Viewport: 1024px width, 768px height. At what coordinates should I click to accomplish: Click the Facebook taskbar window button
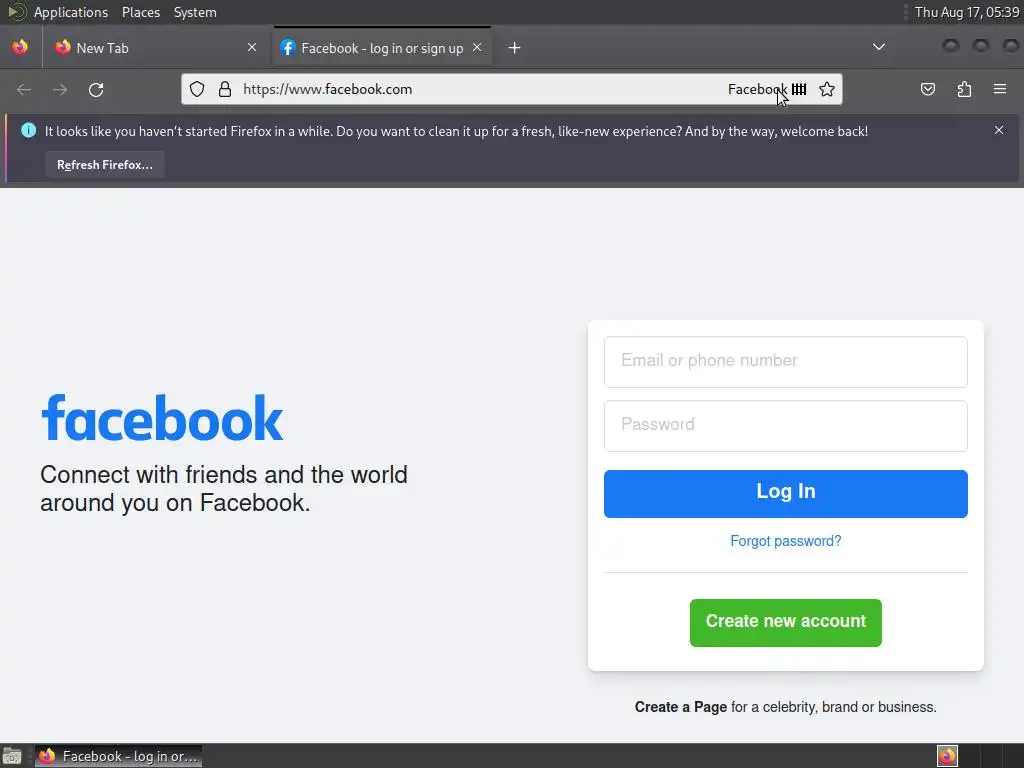pos(118,756)
